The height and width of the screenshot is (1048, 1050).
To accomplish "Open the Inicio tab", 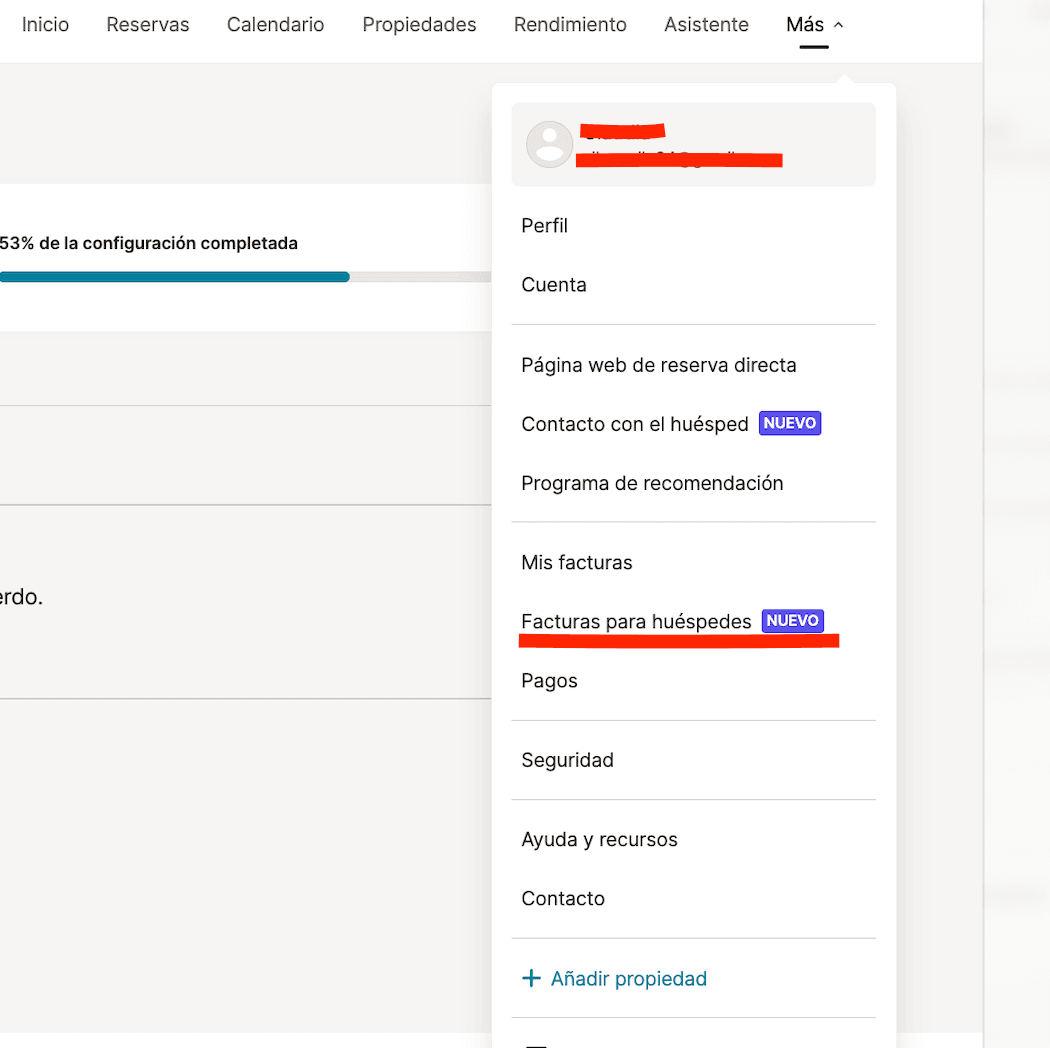I will point(45,25).
